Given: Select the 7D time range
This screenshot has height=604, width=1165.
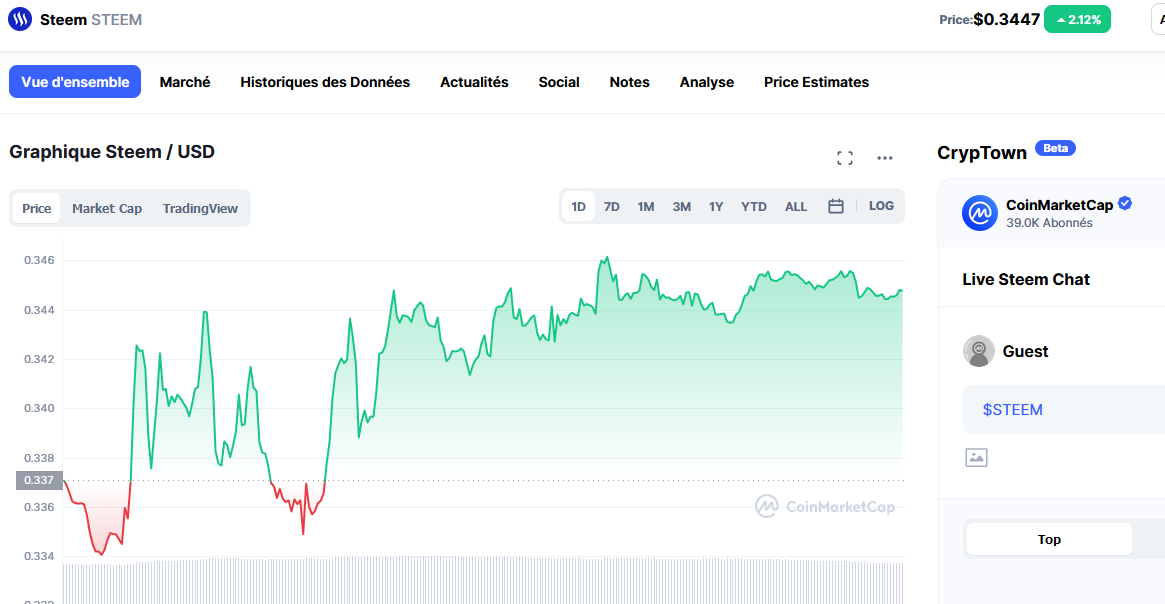Looking at the screenshot, I should point(611,207).
